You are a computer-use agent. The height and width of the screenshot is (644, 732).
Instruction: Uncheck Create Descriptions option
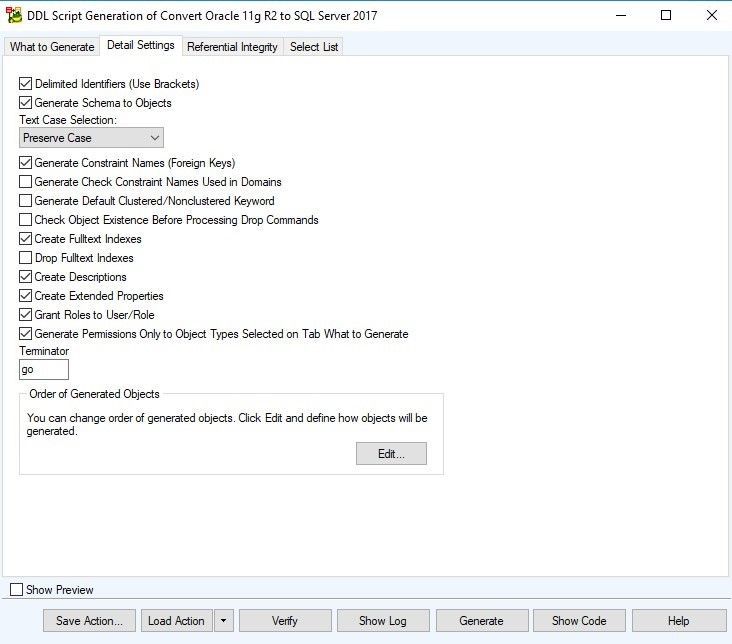coord(26,276)
